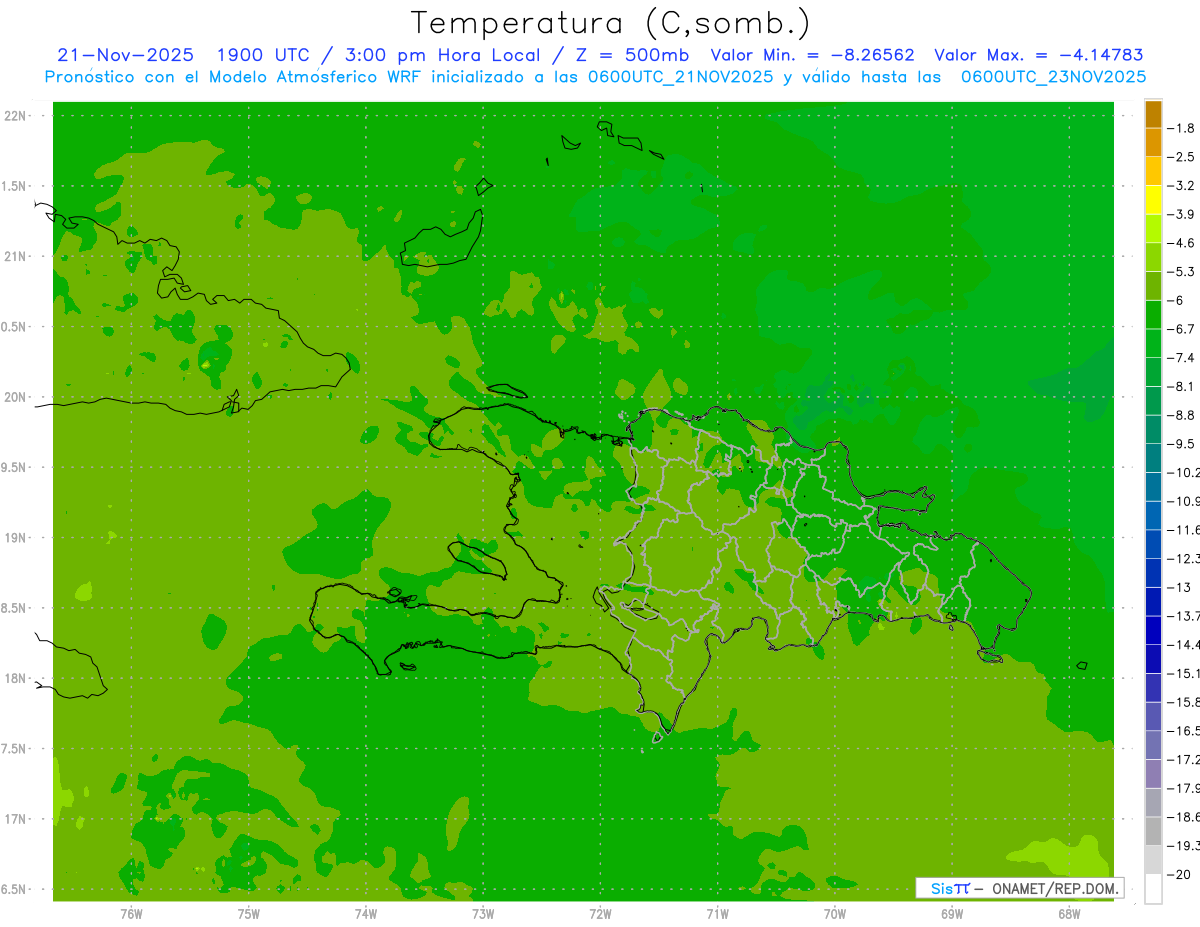Pick teal swatch between -9.5 and -10.2
The image size is (1200, 927).
[x=1153, y=458]
